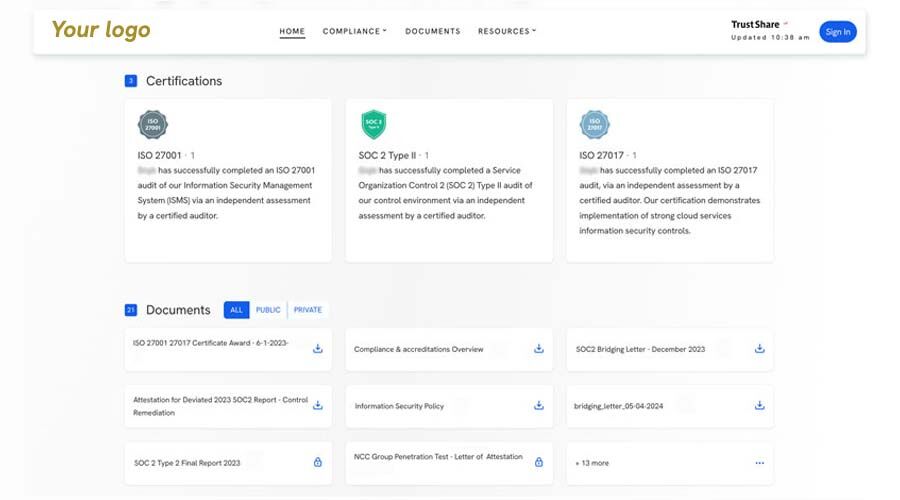The image size is (900, 500).
Task: Download the bridging_letter_05-04-2024 file
Action: coord(759,406)
